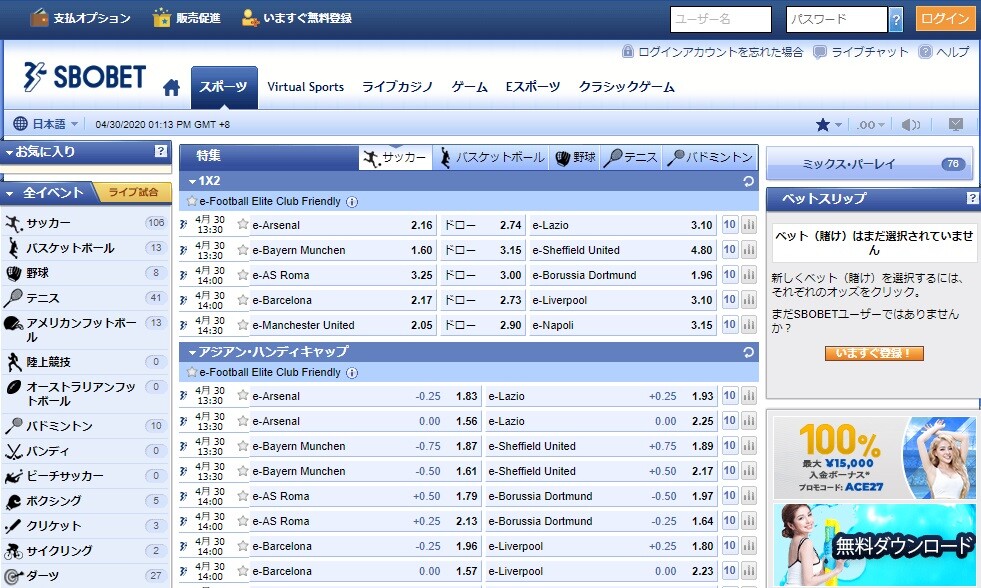Open info icon for 1X2 Elite Club Friendly

click(352, 201)
